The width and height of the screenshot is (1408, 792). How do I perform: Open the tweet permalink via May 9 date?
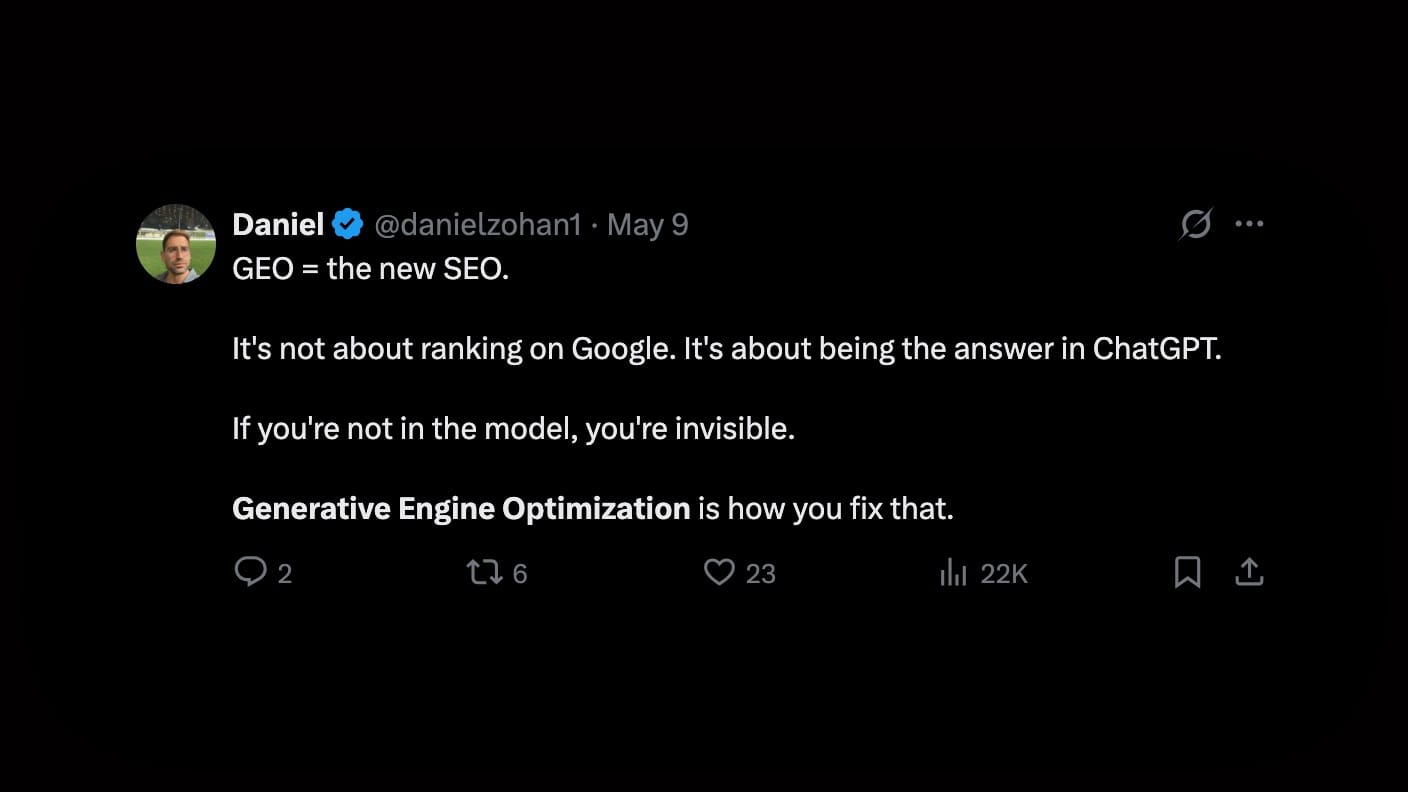pos(647,225)
